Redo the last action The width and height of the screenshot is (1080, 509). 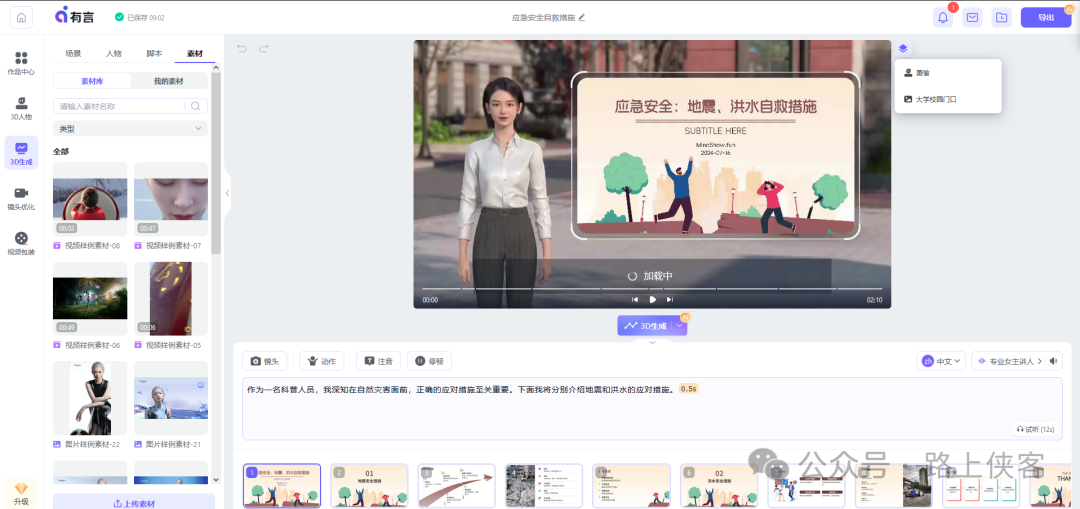(x=264, y=49)
